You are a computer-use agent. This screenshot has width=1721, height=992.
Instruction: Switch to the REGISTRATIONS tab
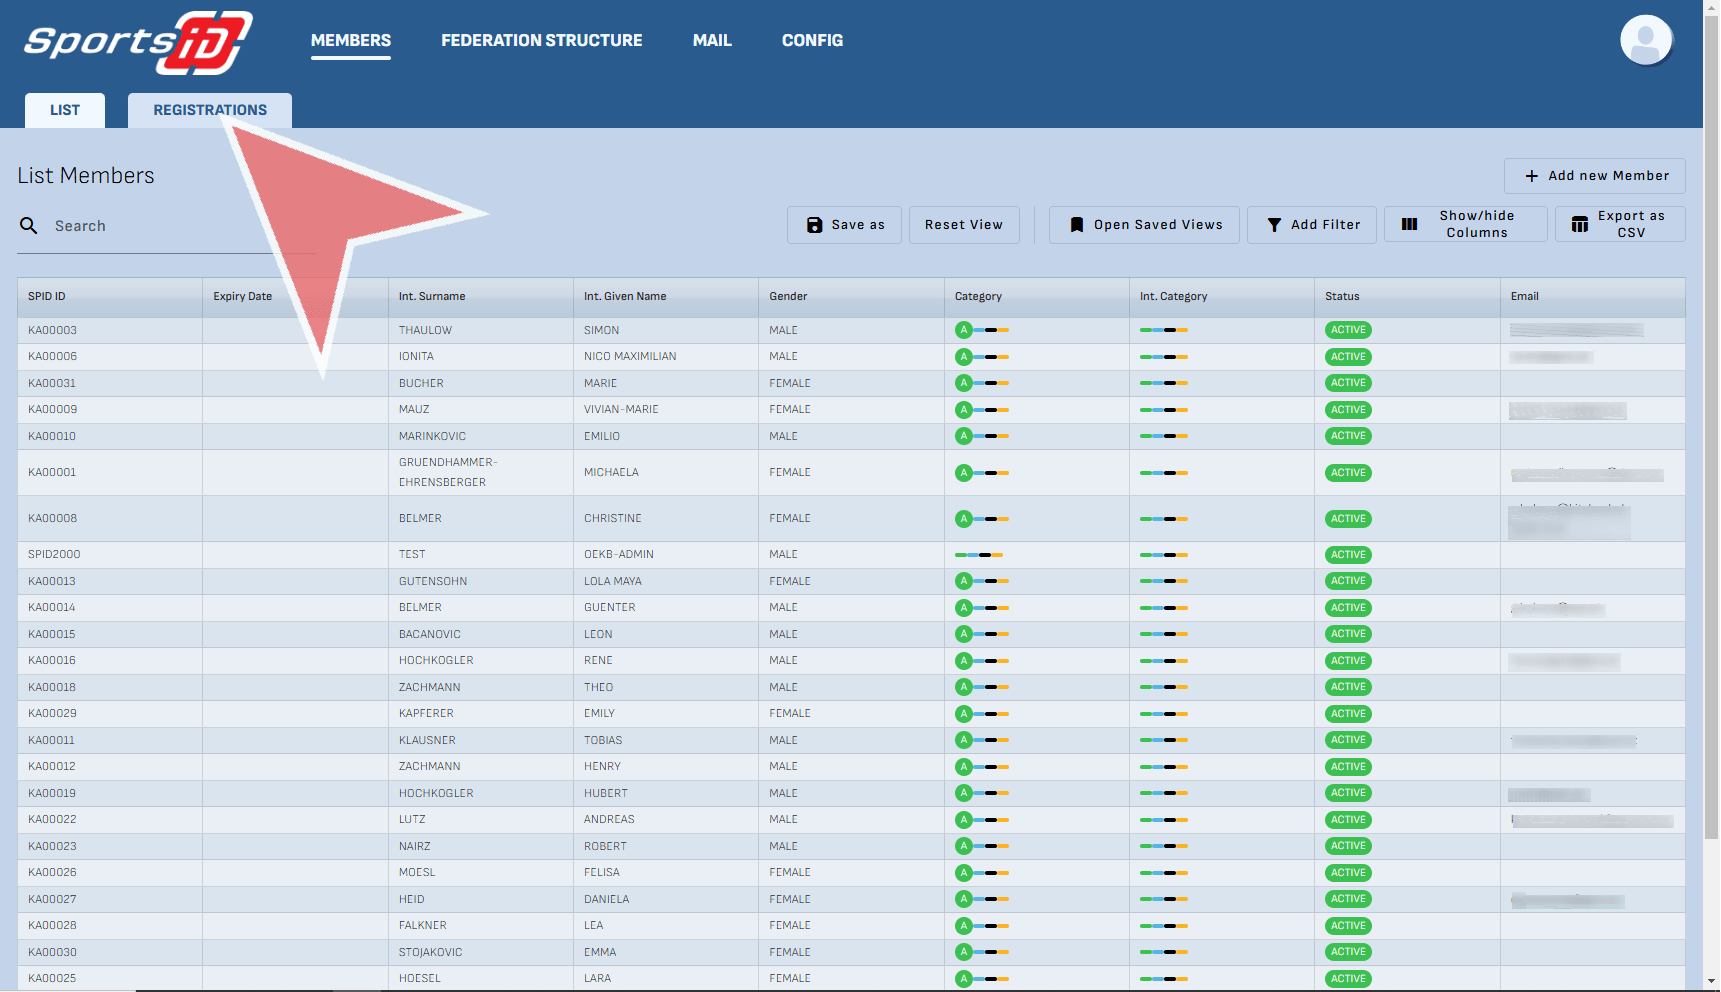(210, 110)
